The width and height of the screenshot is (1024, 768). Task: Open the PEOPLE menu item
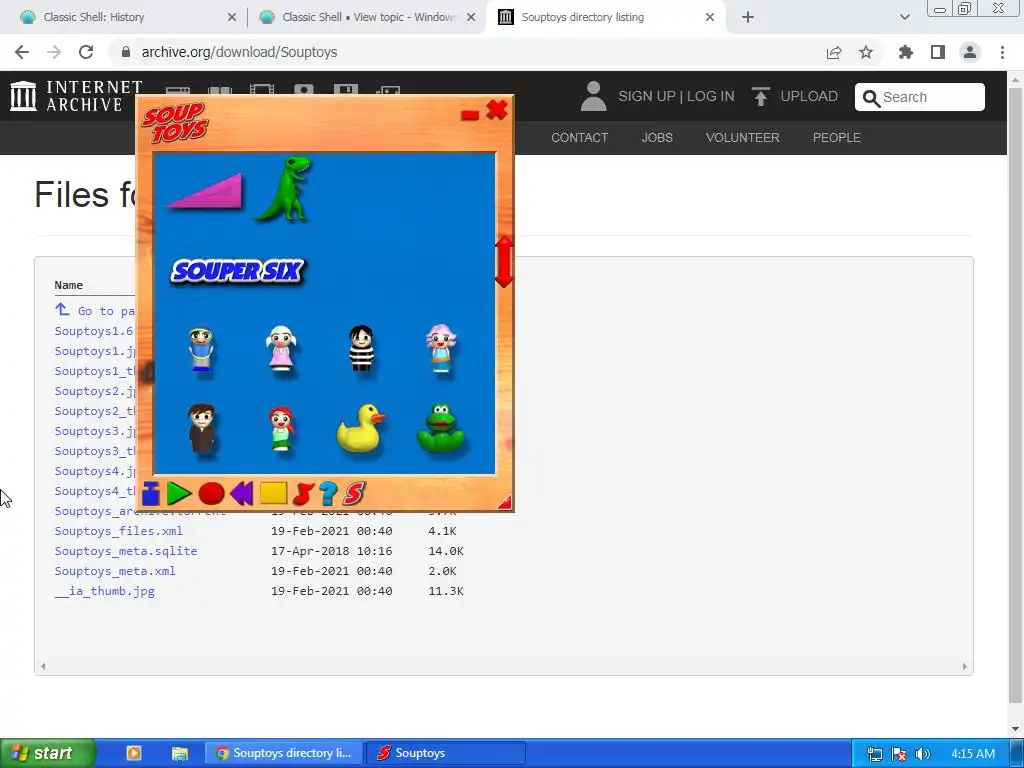[x=837, y=138]
